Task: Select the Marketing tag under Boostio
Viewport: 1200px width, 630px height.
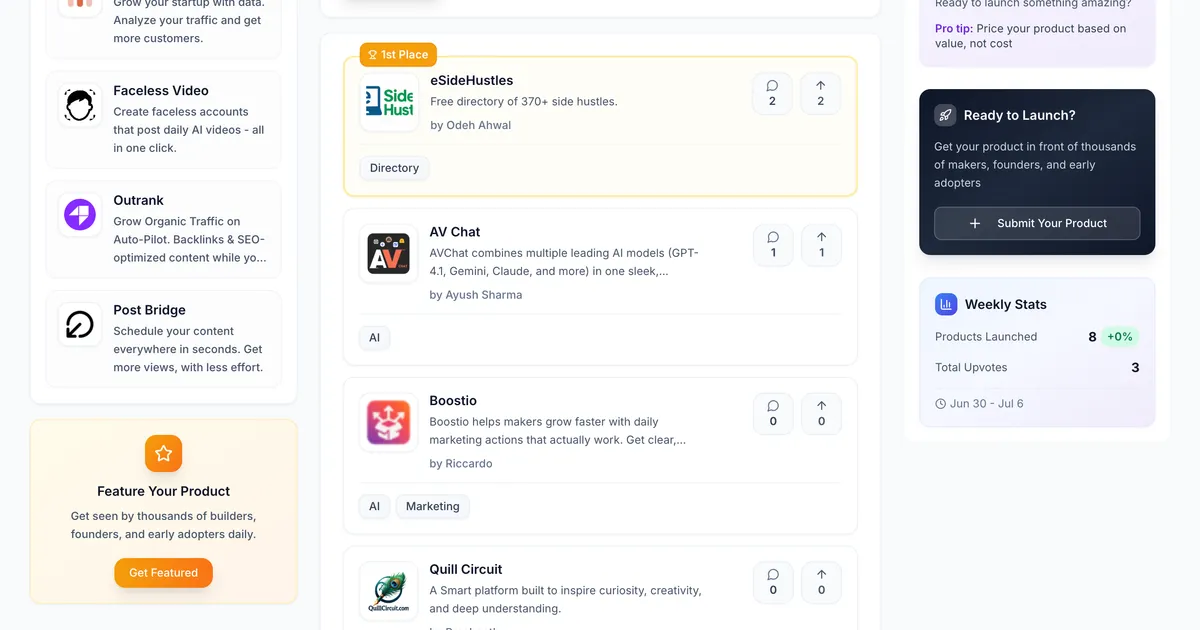Action: [x=432, y=506]
